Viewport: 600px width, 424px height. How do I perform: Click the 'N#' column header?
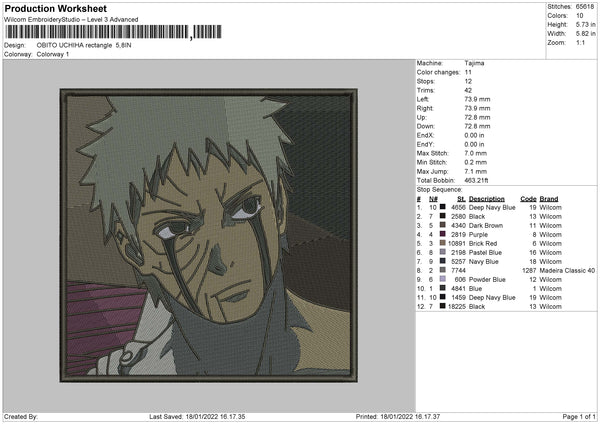[x=433, y=199]
